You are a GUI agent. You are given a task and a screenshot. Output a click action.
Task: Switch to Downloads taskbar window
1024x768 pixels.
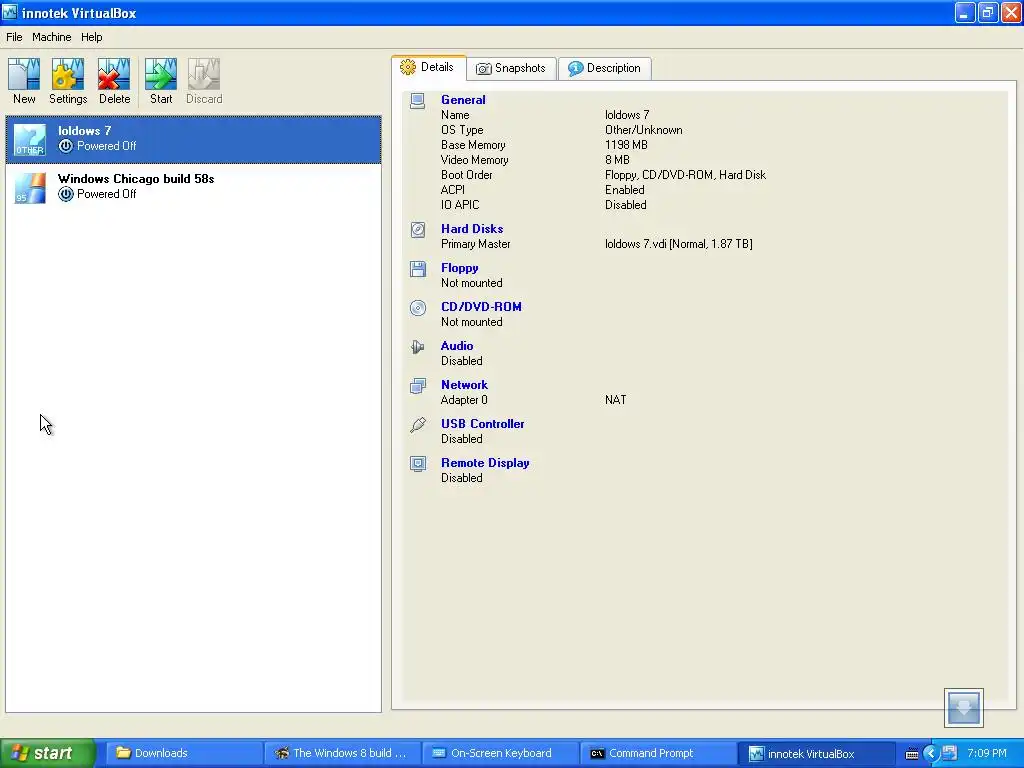click(184, 753)
